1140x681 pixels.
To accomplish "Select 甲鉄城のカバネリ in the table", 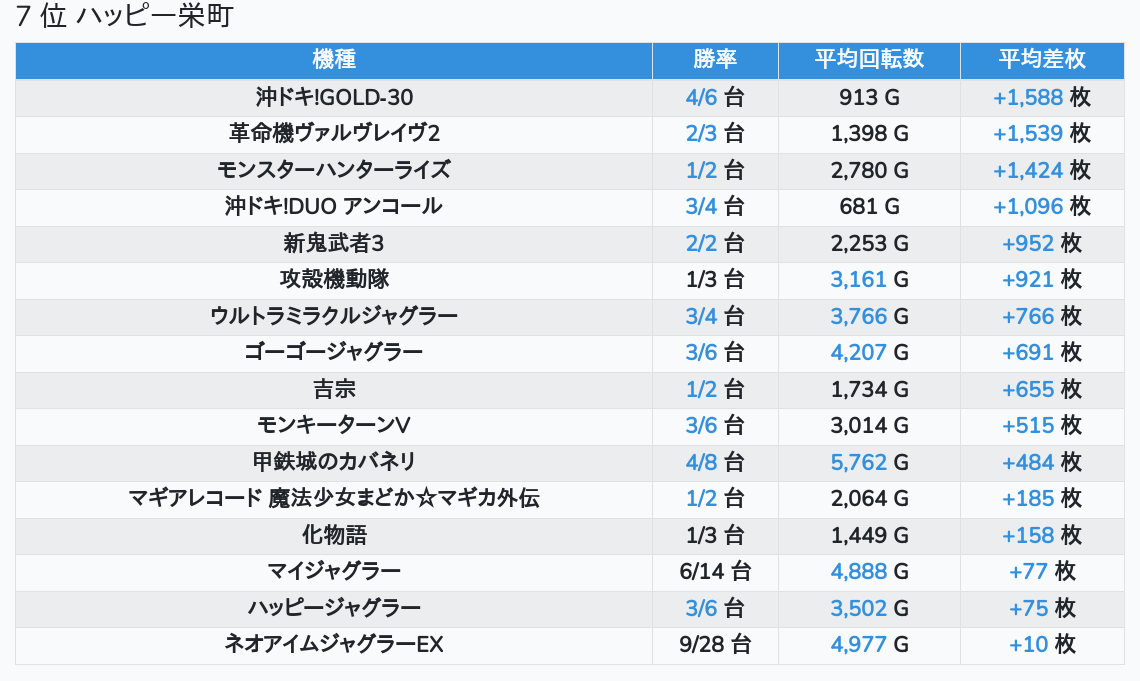I will pos(334,462).
